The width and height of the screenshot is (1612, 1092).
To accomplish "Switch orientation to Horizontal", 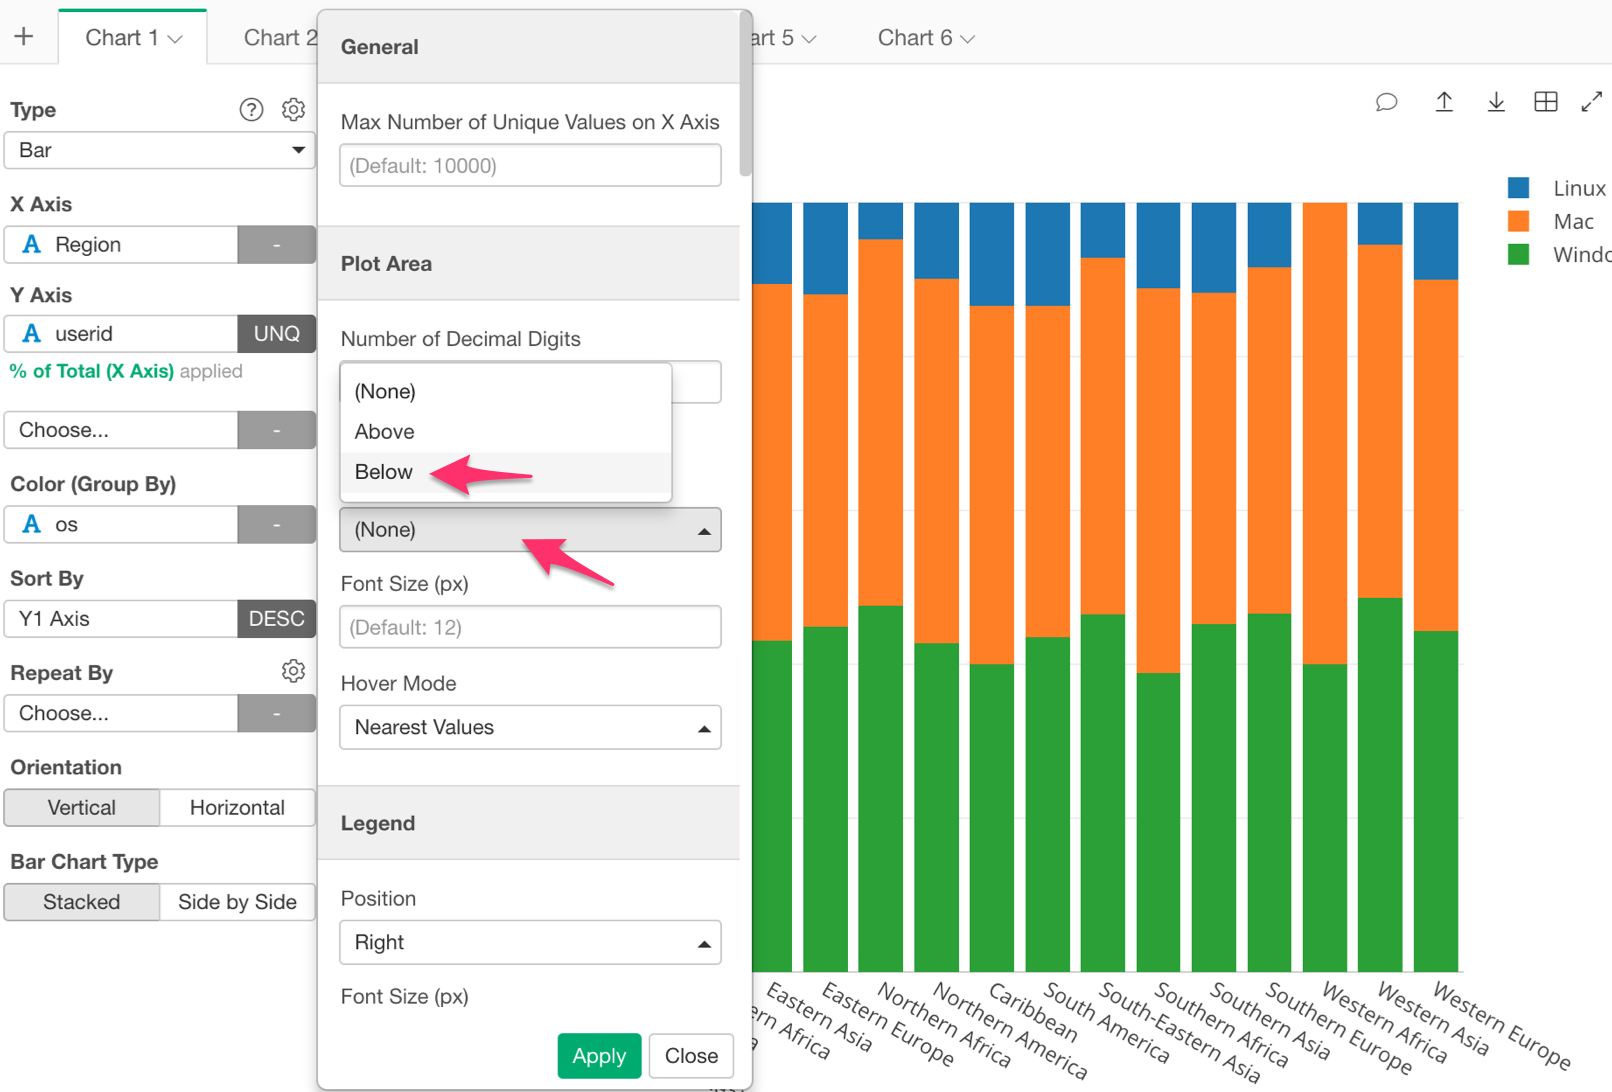I will click(x=237, y=808).
